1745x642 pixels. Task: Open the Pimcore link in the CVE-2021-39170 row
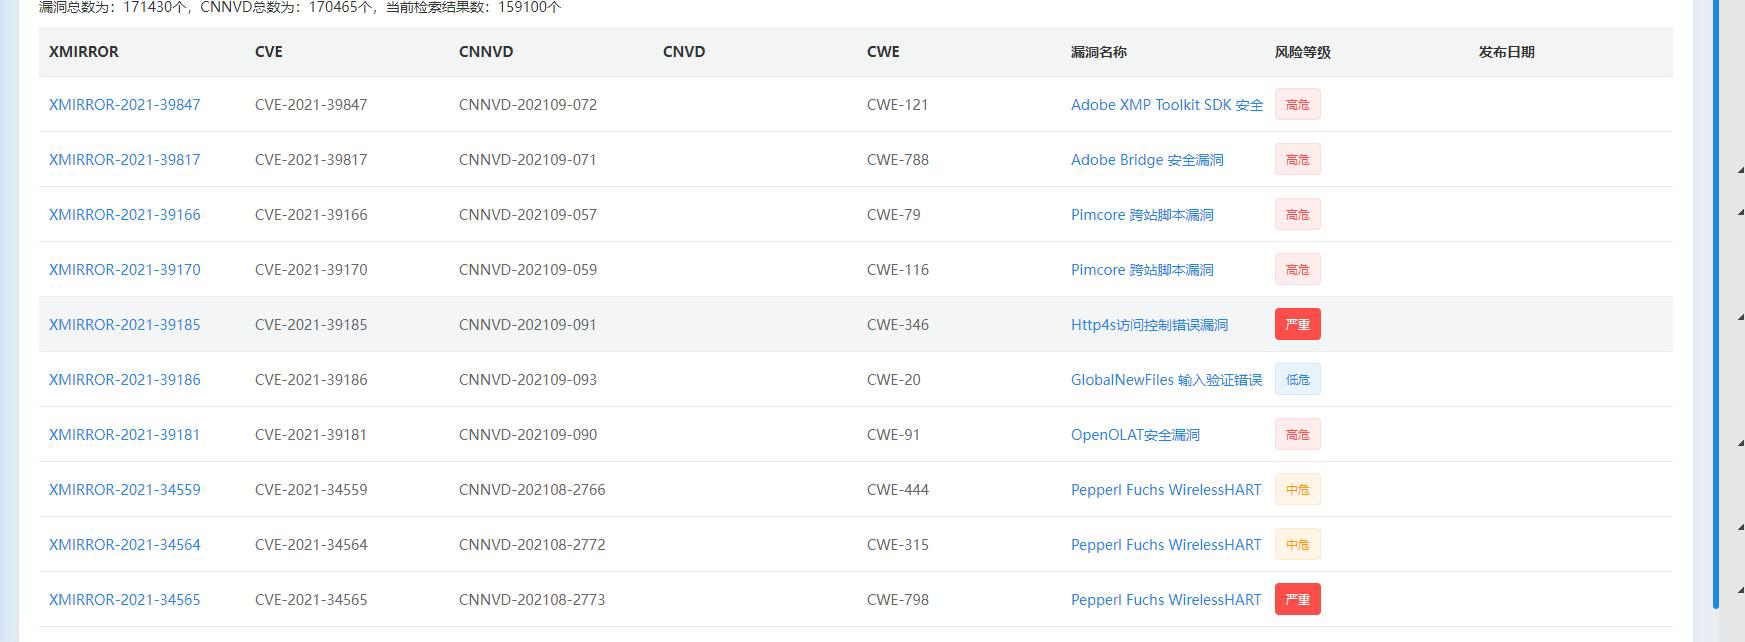tap(1142, 270)
